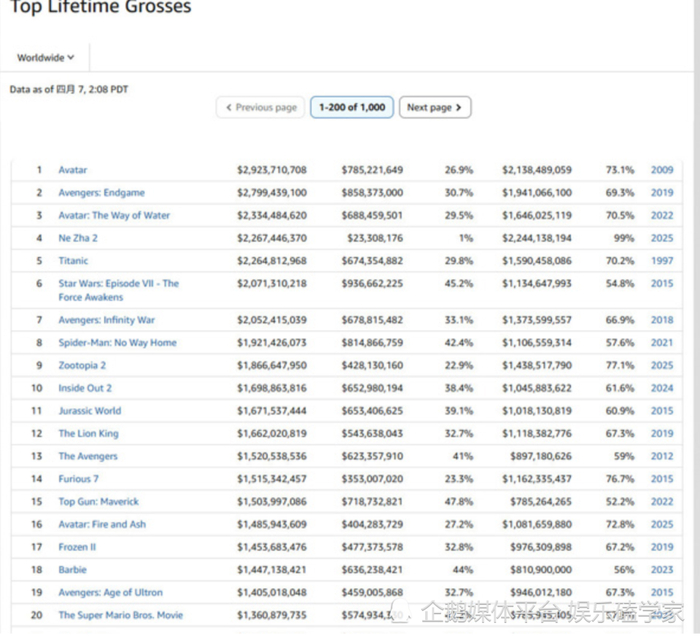Click the 2009 year link for Avatar

(661, 170)
